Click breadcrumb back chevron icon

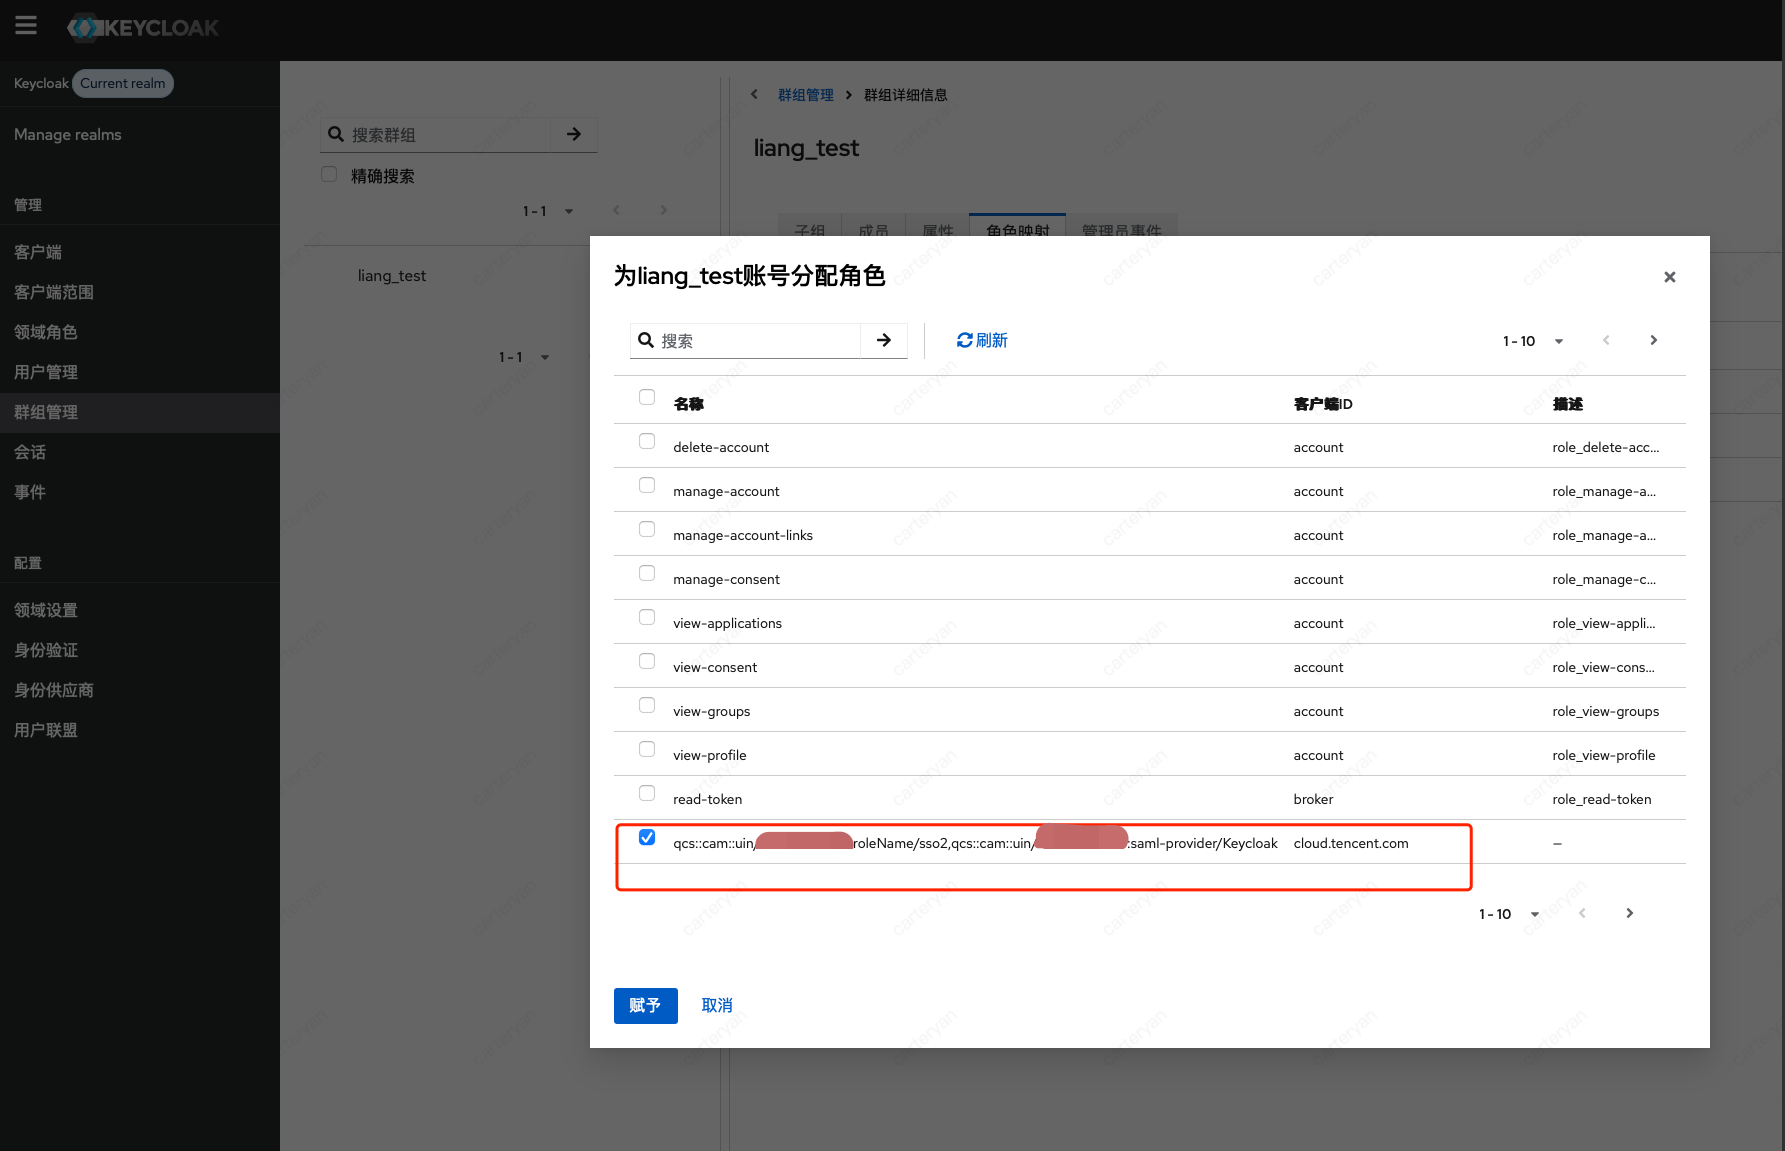click(754, 95)
